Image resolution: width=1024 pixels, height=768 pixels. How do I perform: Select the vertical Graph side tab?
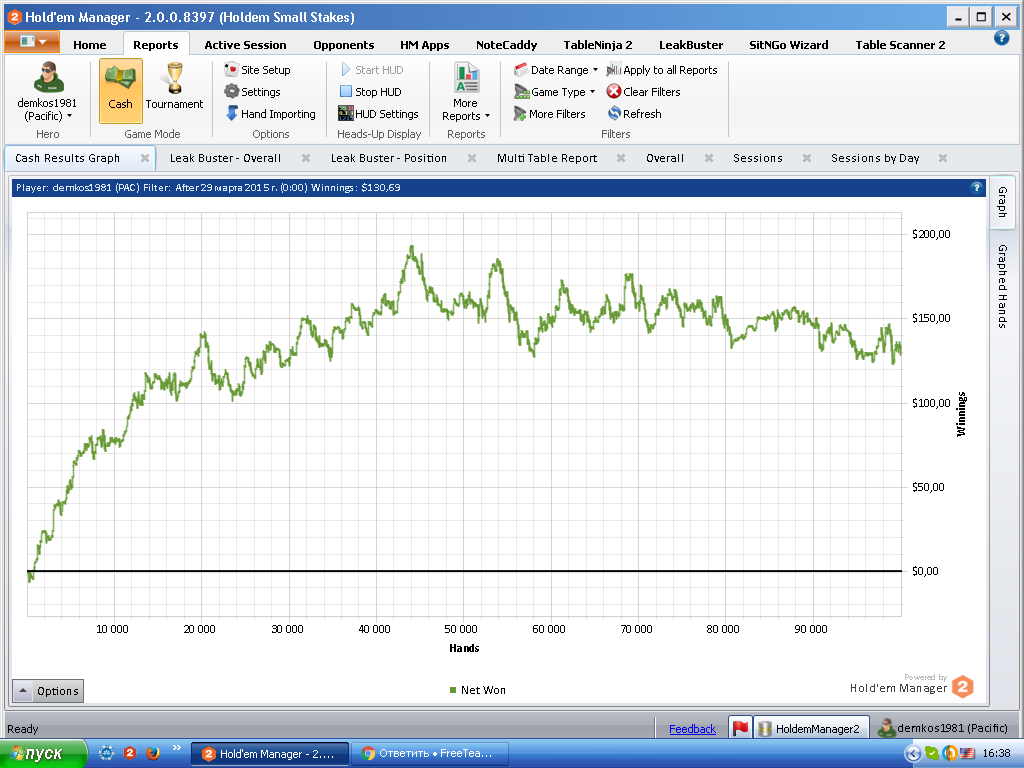(x=1002, y=202)
